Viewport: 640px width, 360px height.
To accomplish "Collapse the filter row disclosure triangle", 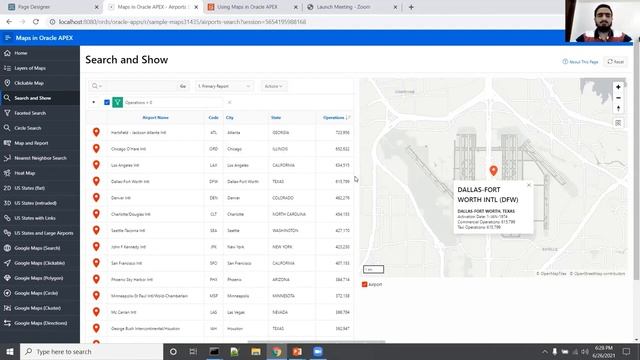I will click(93, 102).
